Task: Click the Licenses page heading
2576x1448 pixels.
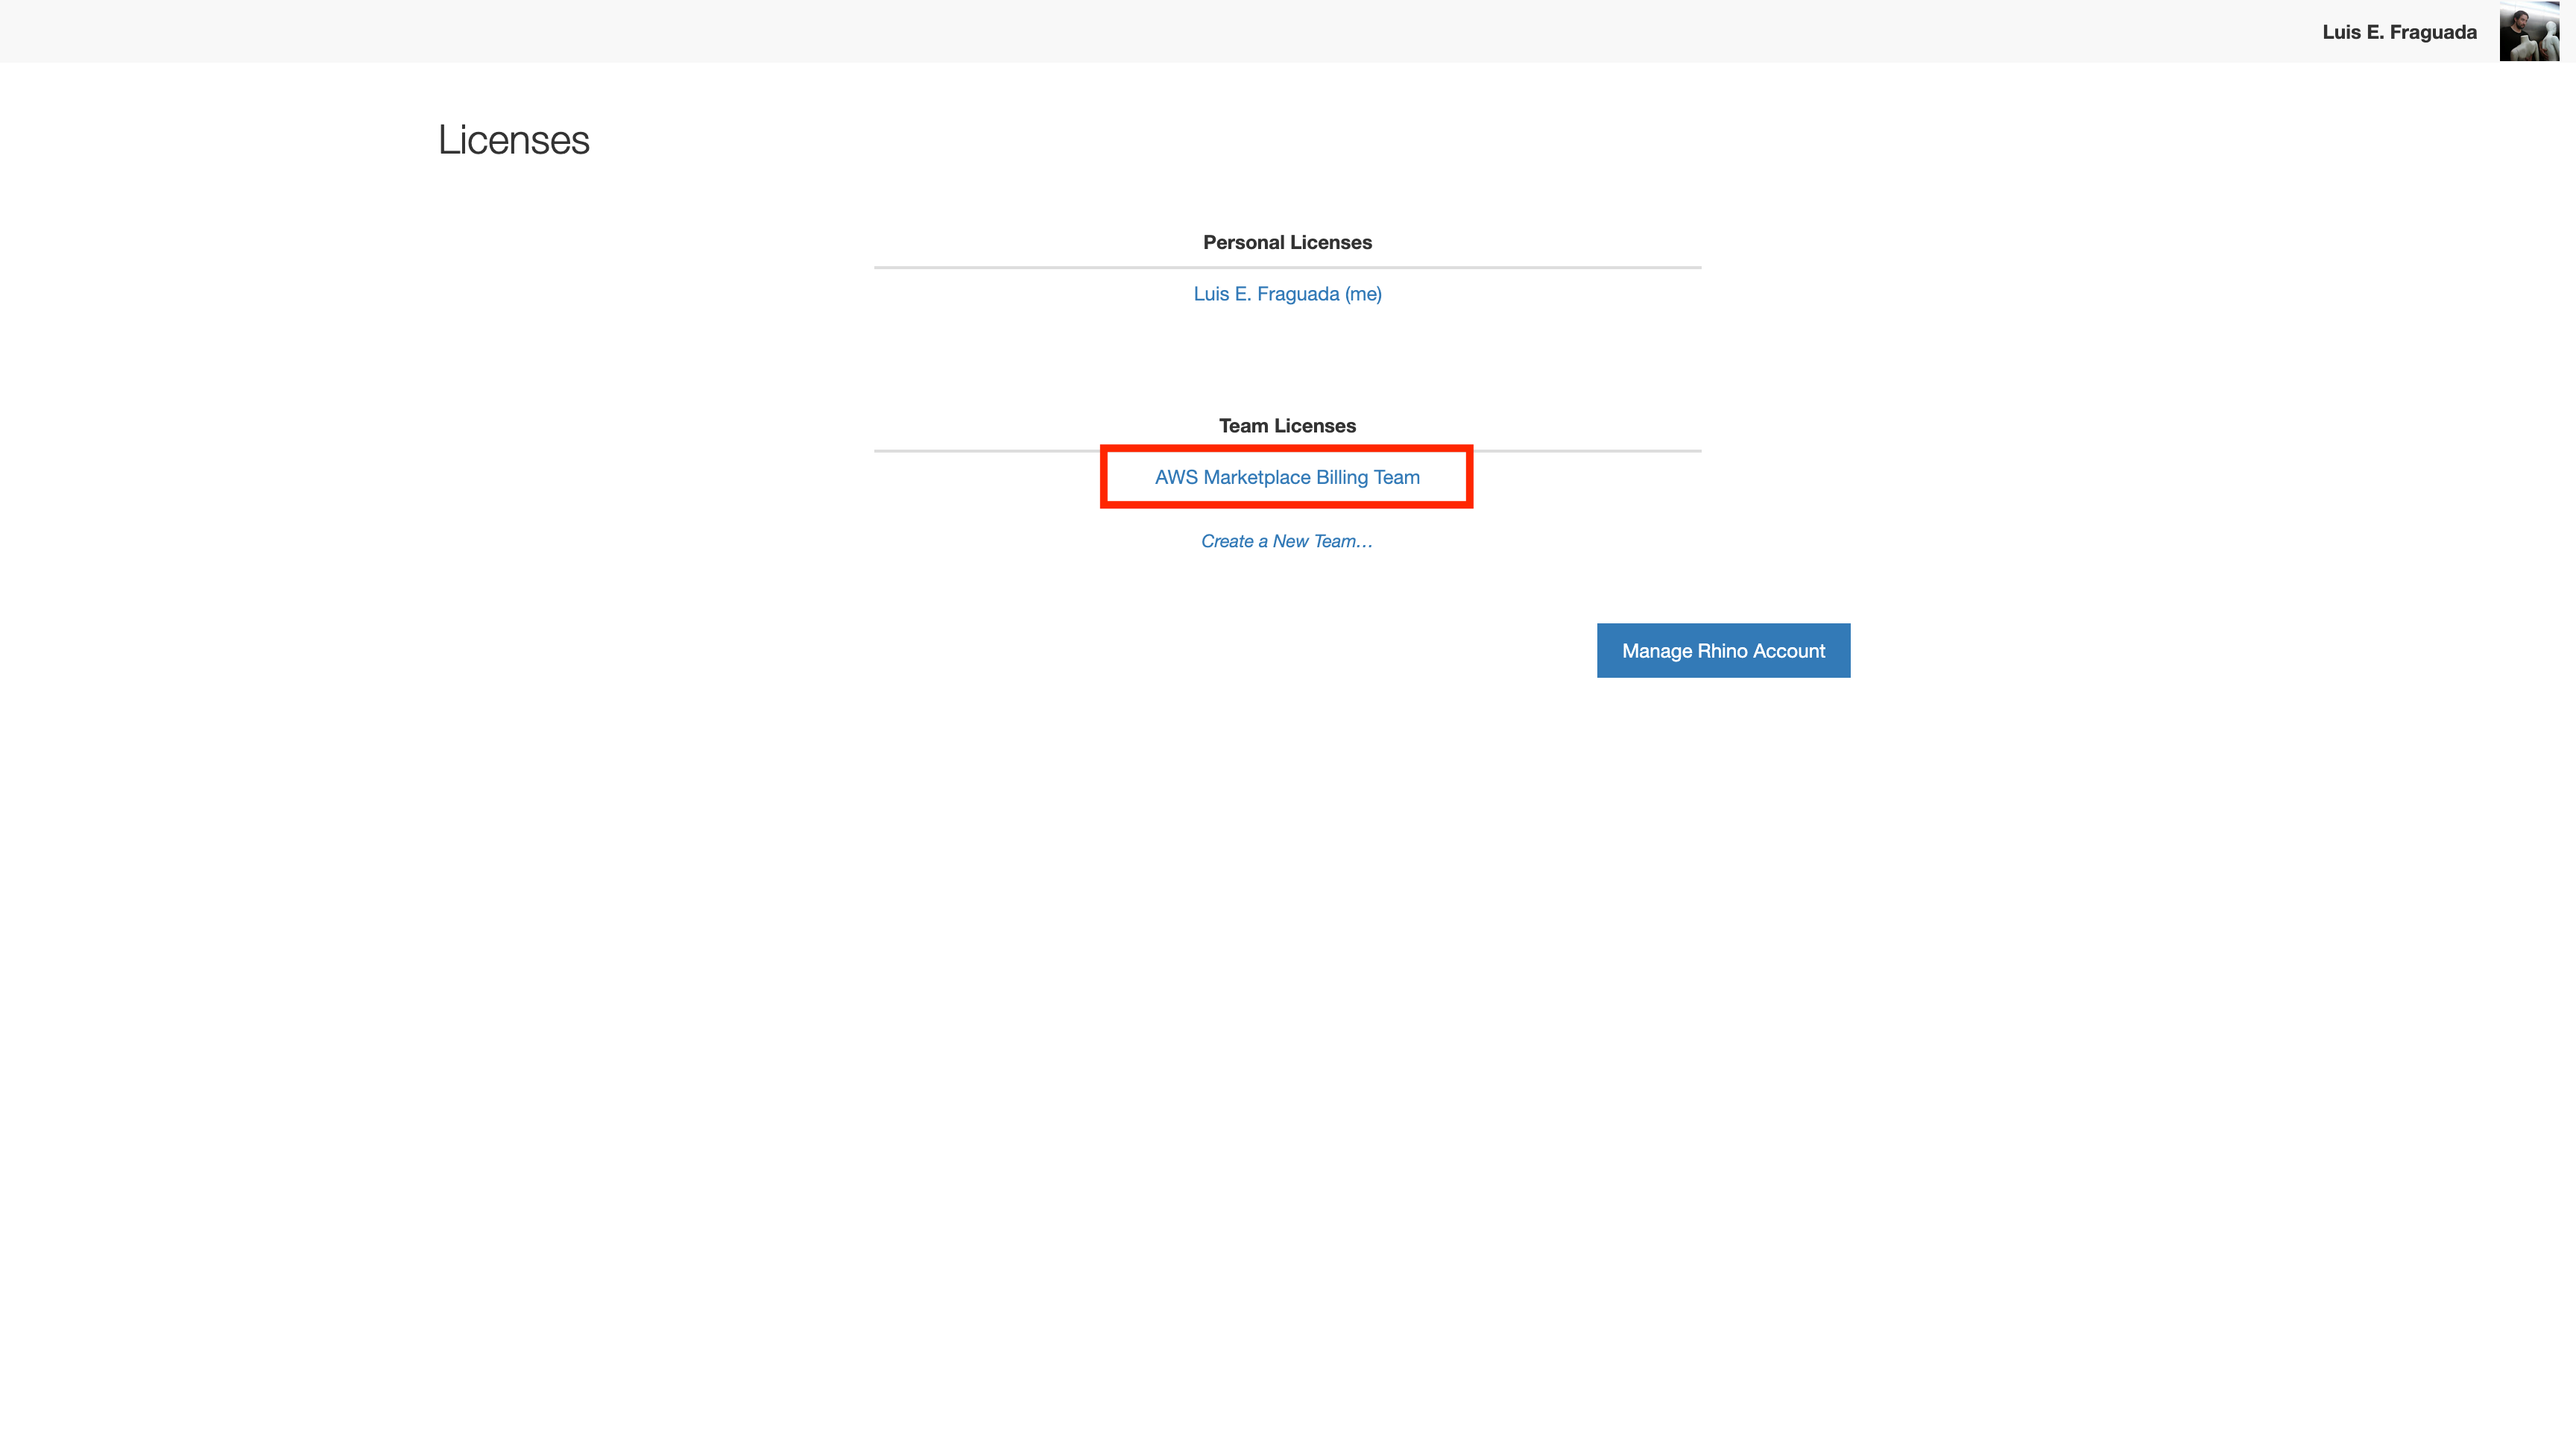Action: 514,140
